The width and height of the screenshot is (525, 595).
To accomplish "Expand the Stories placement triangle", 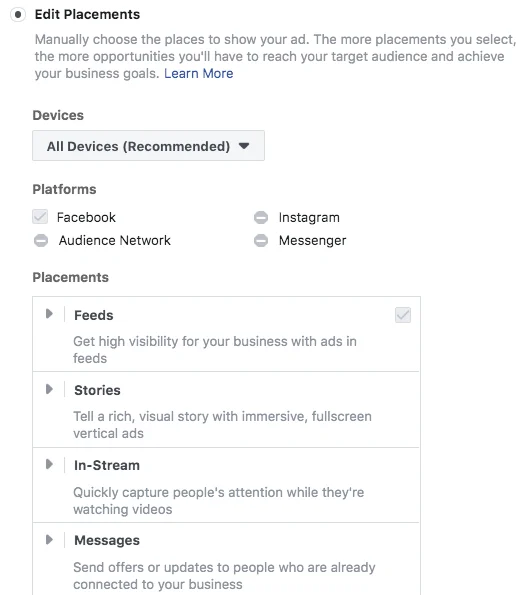I will (x=49, y=389).
